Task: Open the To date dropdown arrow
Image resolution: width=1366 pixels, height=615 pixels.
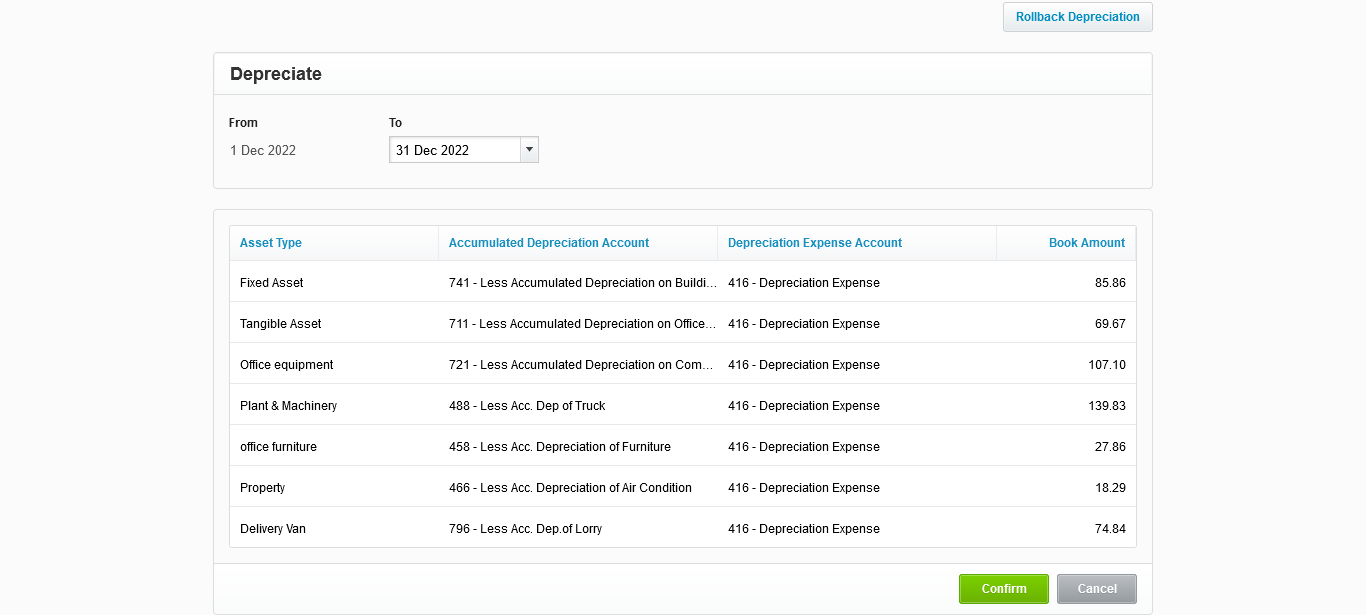Action: (530, 150)
